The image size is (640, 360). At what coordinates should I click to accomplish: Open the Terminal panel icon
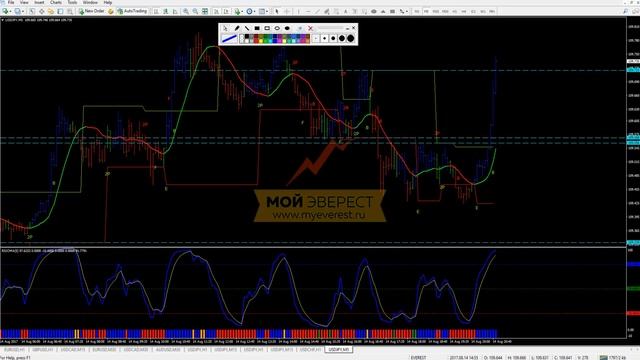coord(60,11)
